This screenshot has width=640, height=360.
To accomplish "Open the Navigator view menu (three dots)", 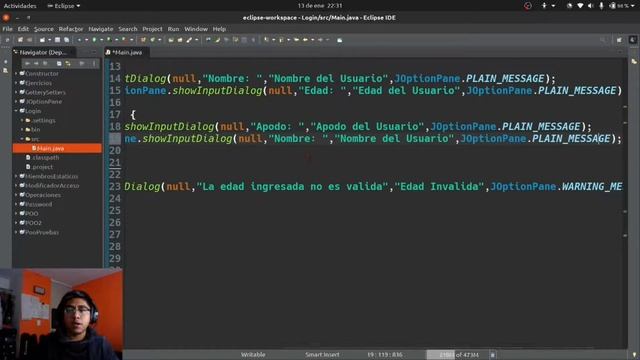I will pos(94,64).
